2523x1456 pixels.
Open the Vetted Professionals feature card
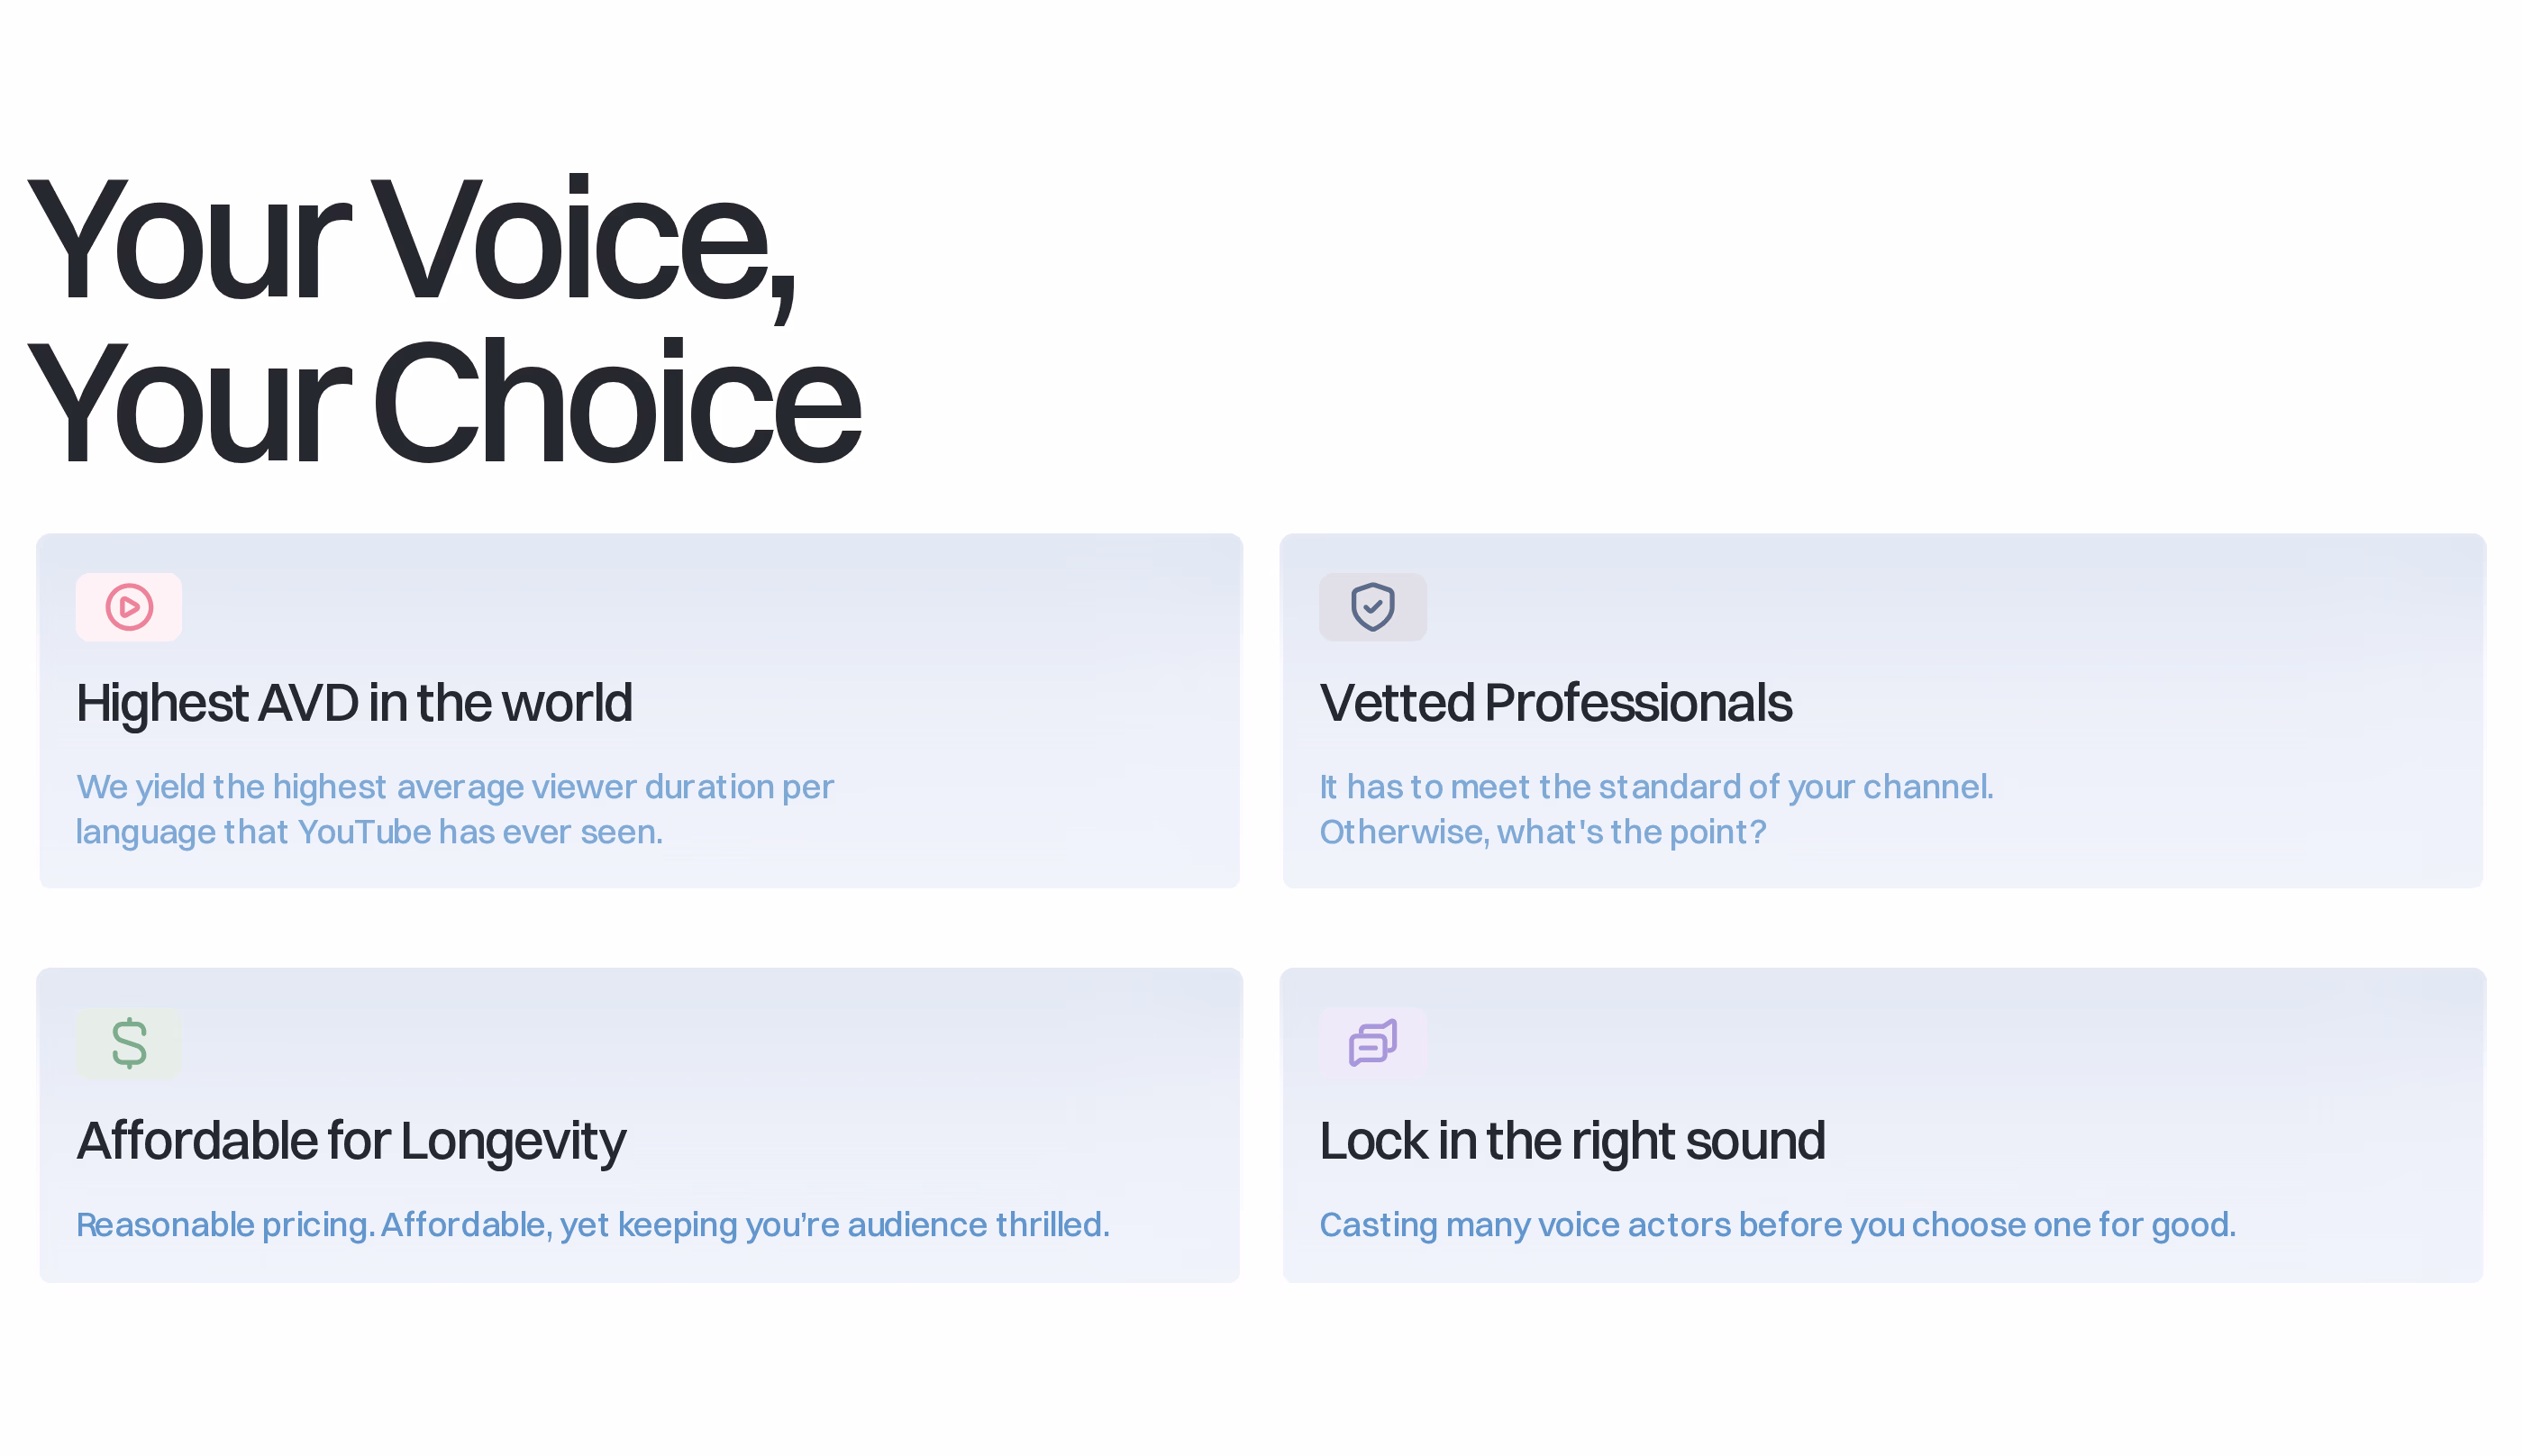tap(1882, 711)
